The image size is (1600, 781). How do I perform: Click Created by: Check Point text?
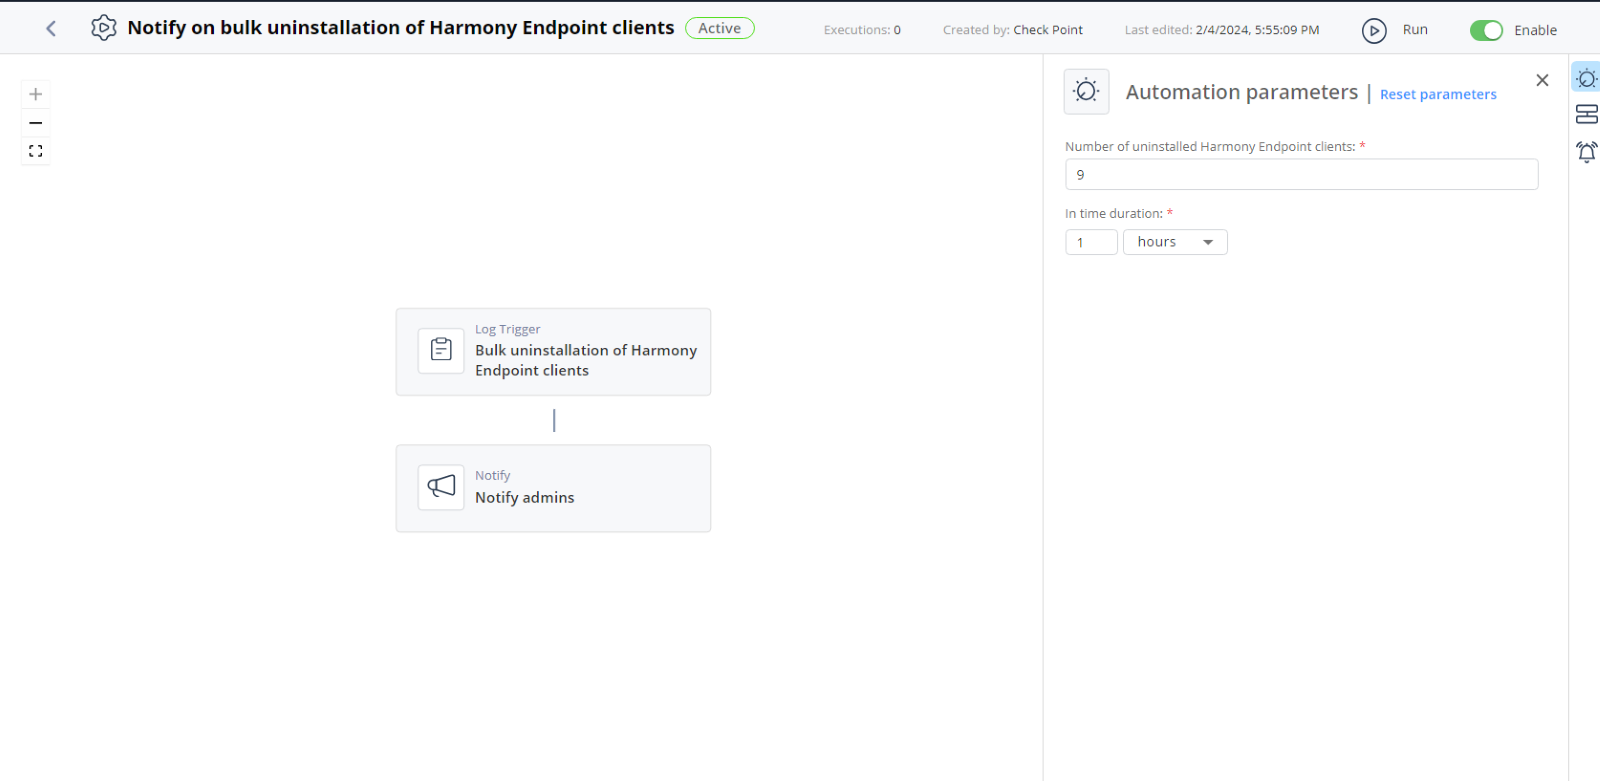1012,30
